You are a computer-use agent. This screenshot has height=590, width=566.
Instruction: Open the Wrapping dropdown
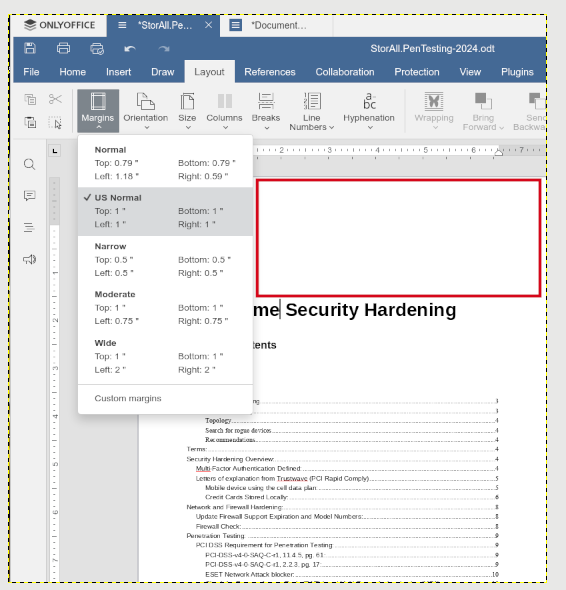click(x=434, y=111)
